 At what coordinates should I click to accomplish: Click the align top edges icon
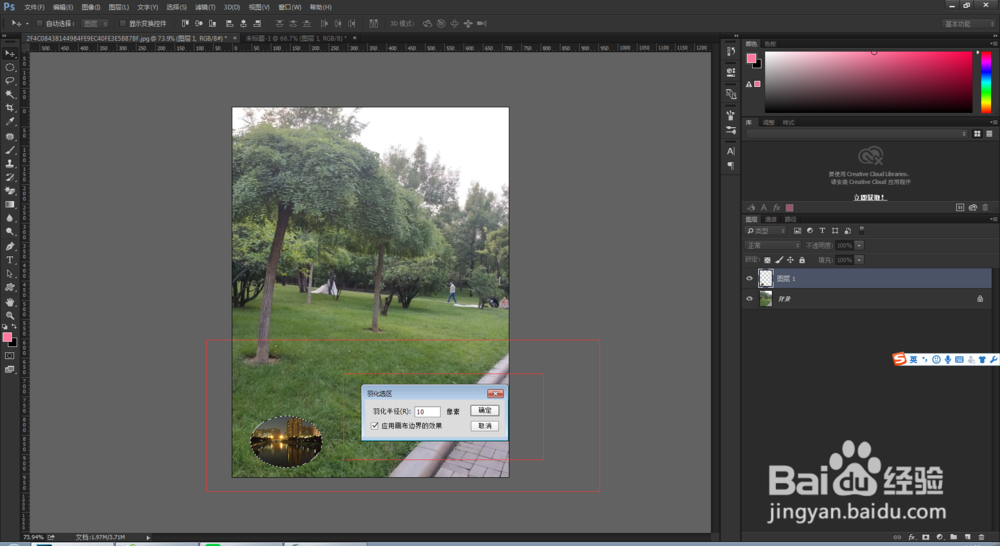[185, 24]
